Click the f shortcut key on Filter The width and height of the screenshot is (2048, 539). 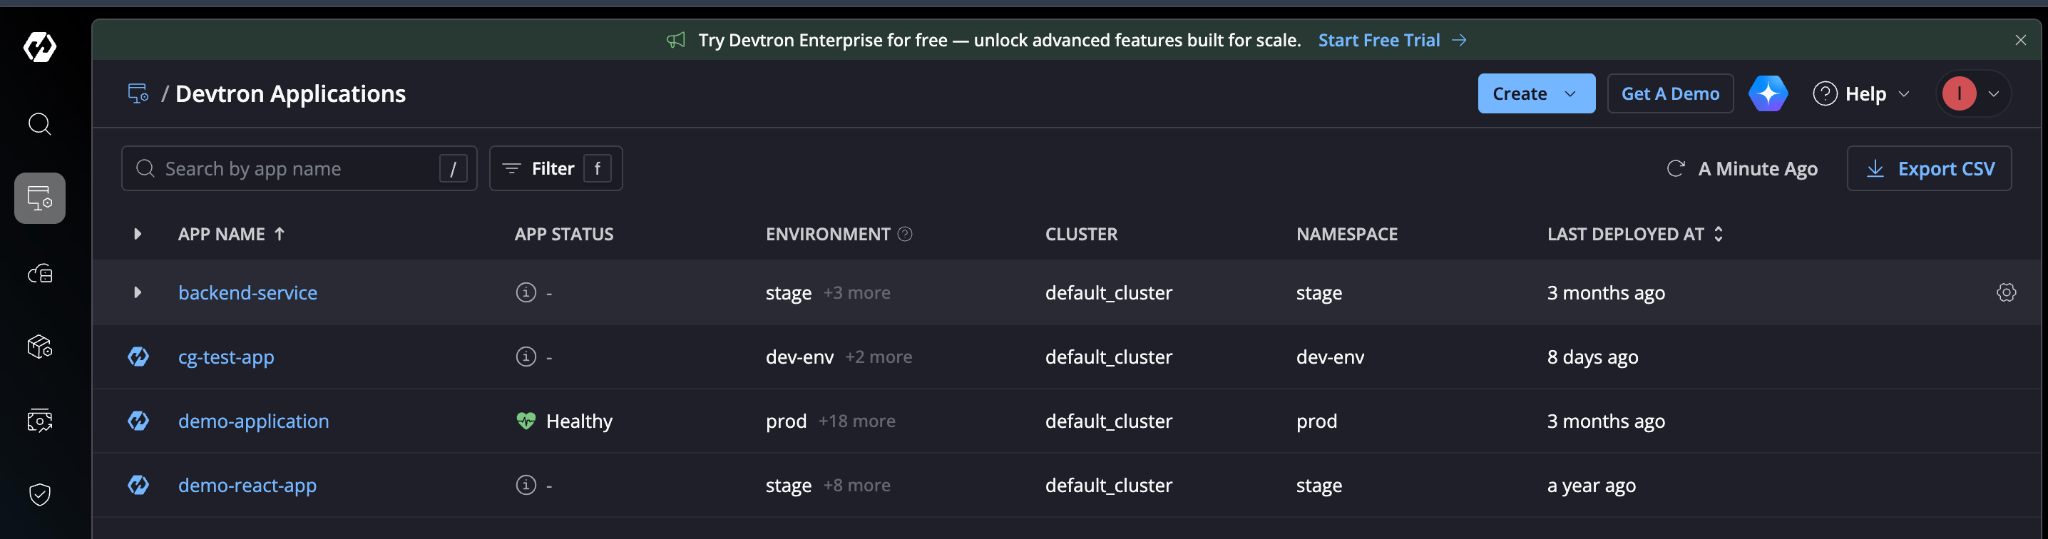(597, 169)
